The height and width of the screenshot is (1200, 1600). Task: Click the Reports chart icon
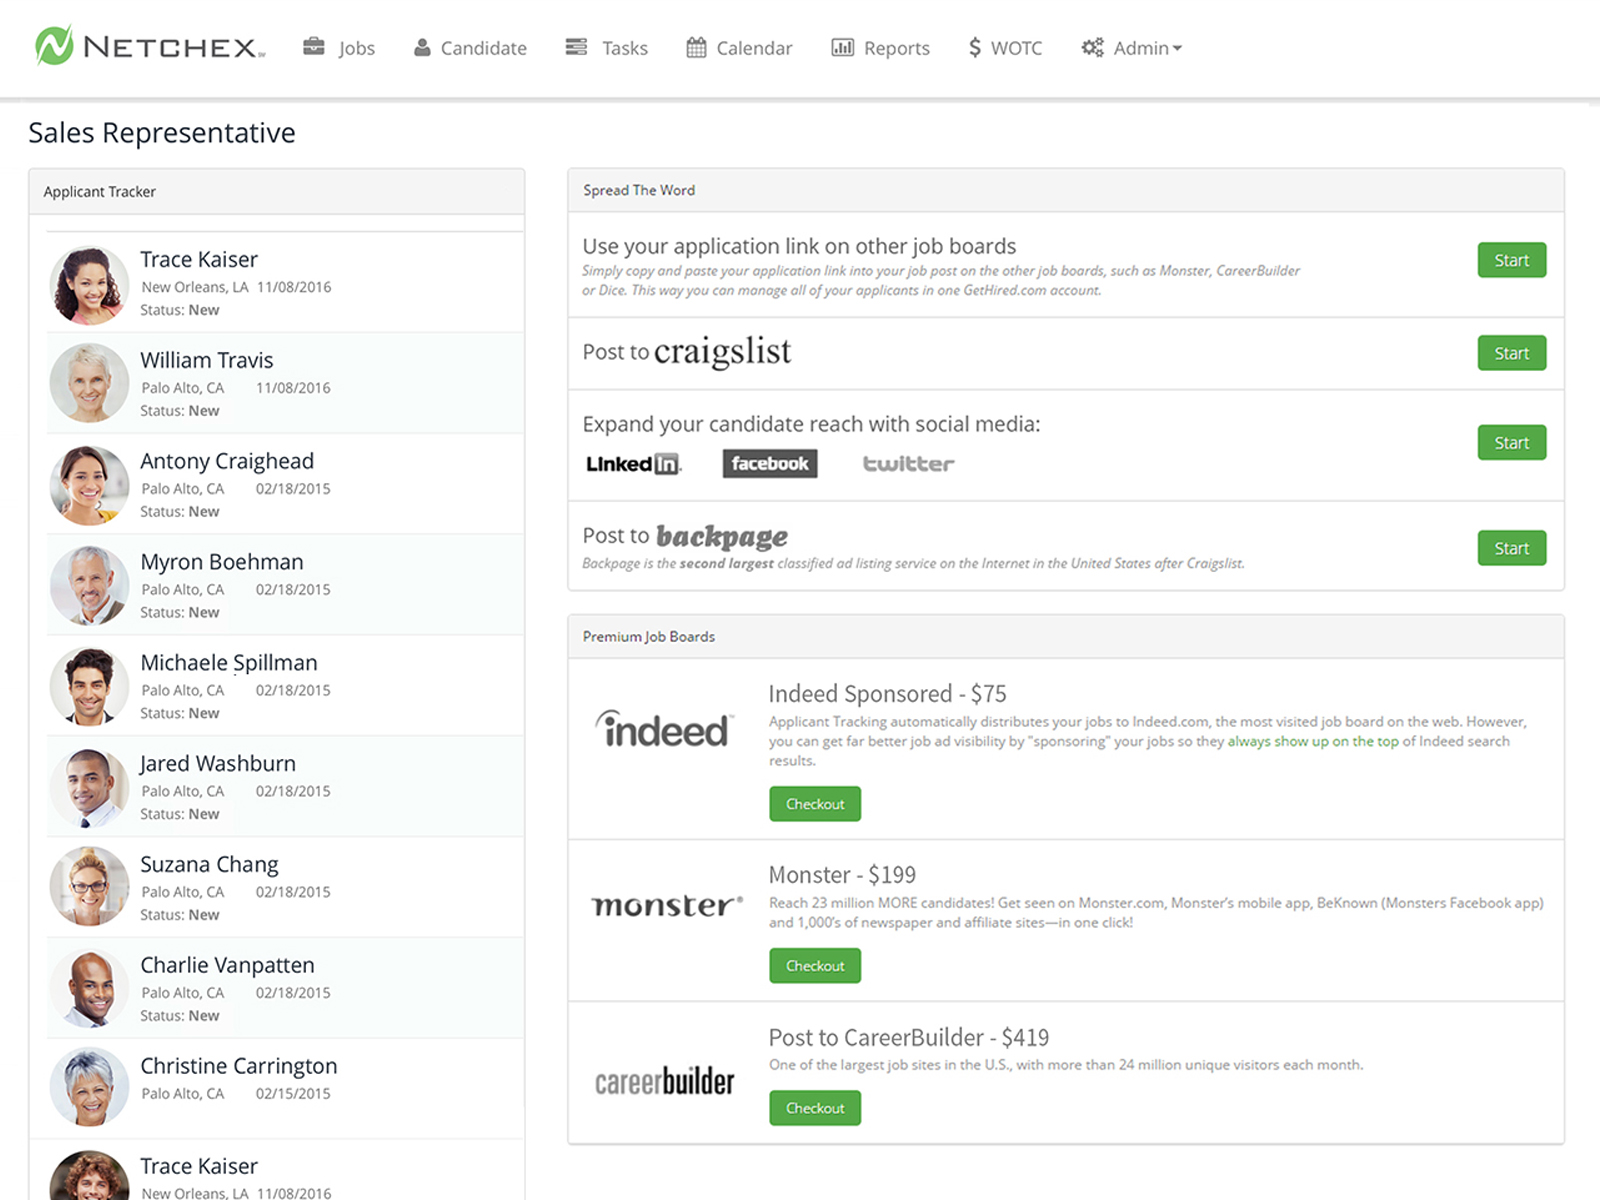coord(843,47)
